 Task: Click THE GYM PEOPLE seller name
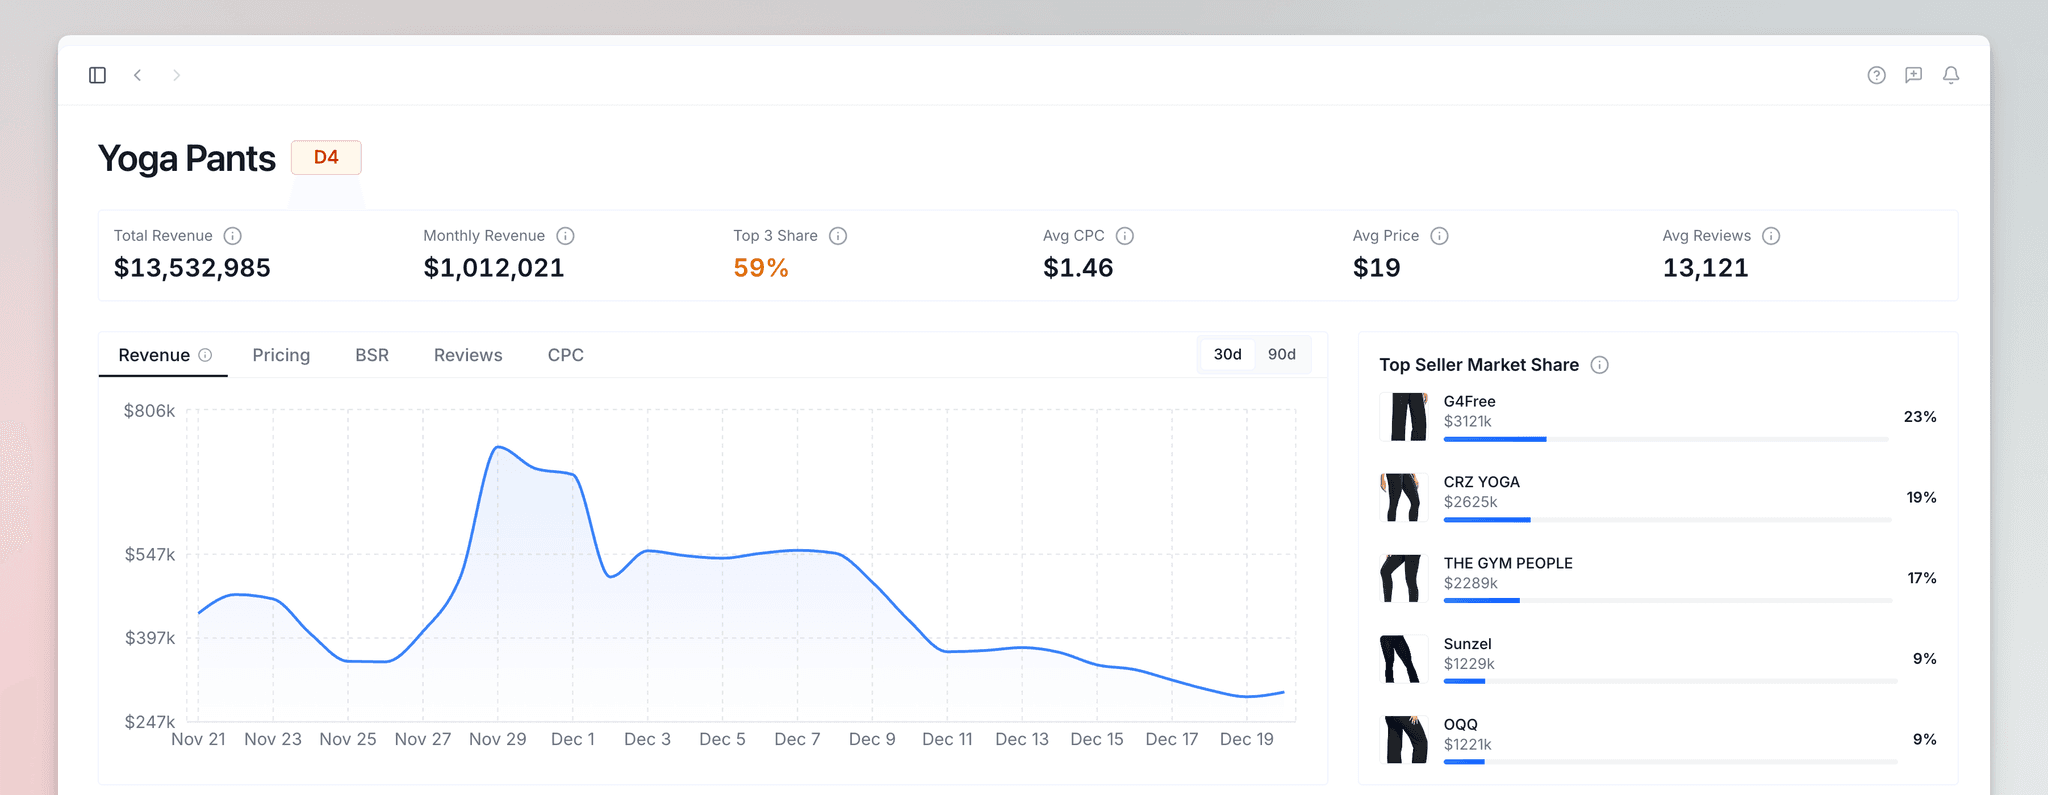(1508, 563)
